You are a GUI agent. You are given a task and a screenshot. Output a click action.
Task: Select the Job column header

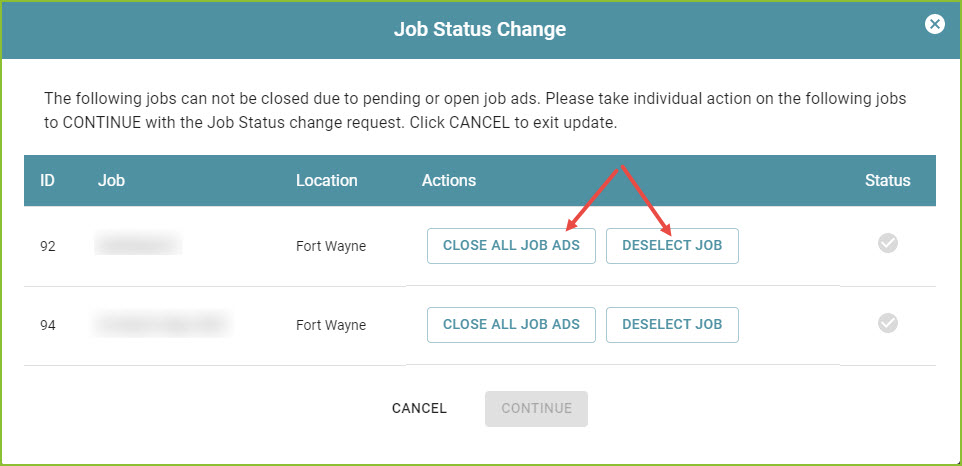click(111, 181)
